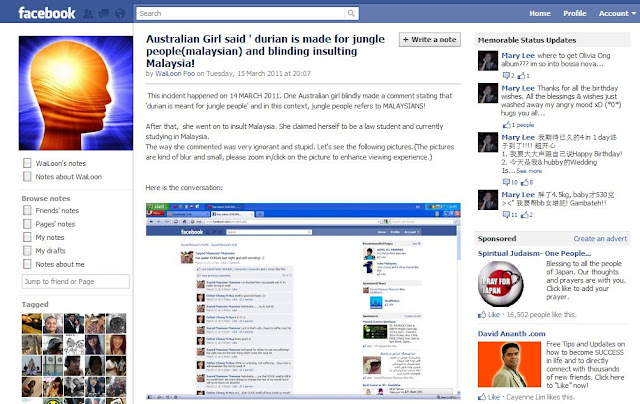
Task: Open the My drafts icon
Action: (x=27, y=251)
